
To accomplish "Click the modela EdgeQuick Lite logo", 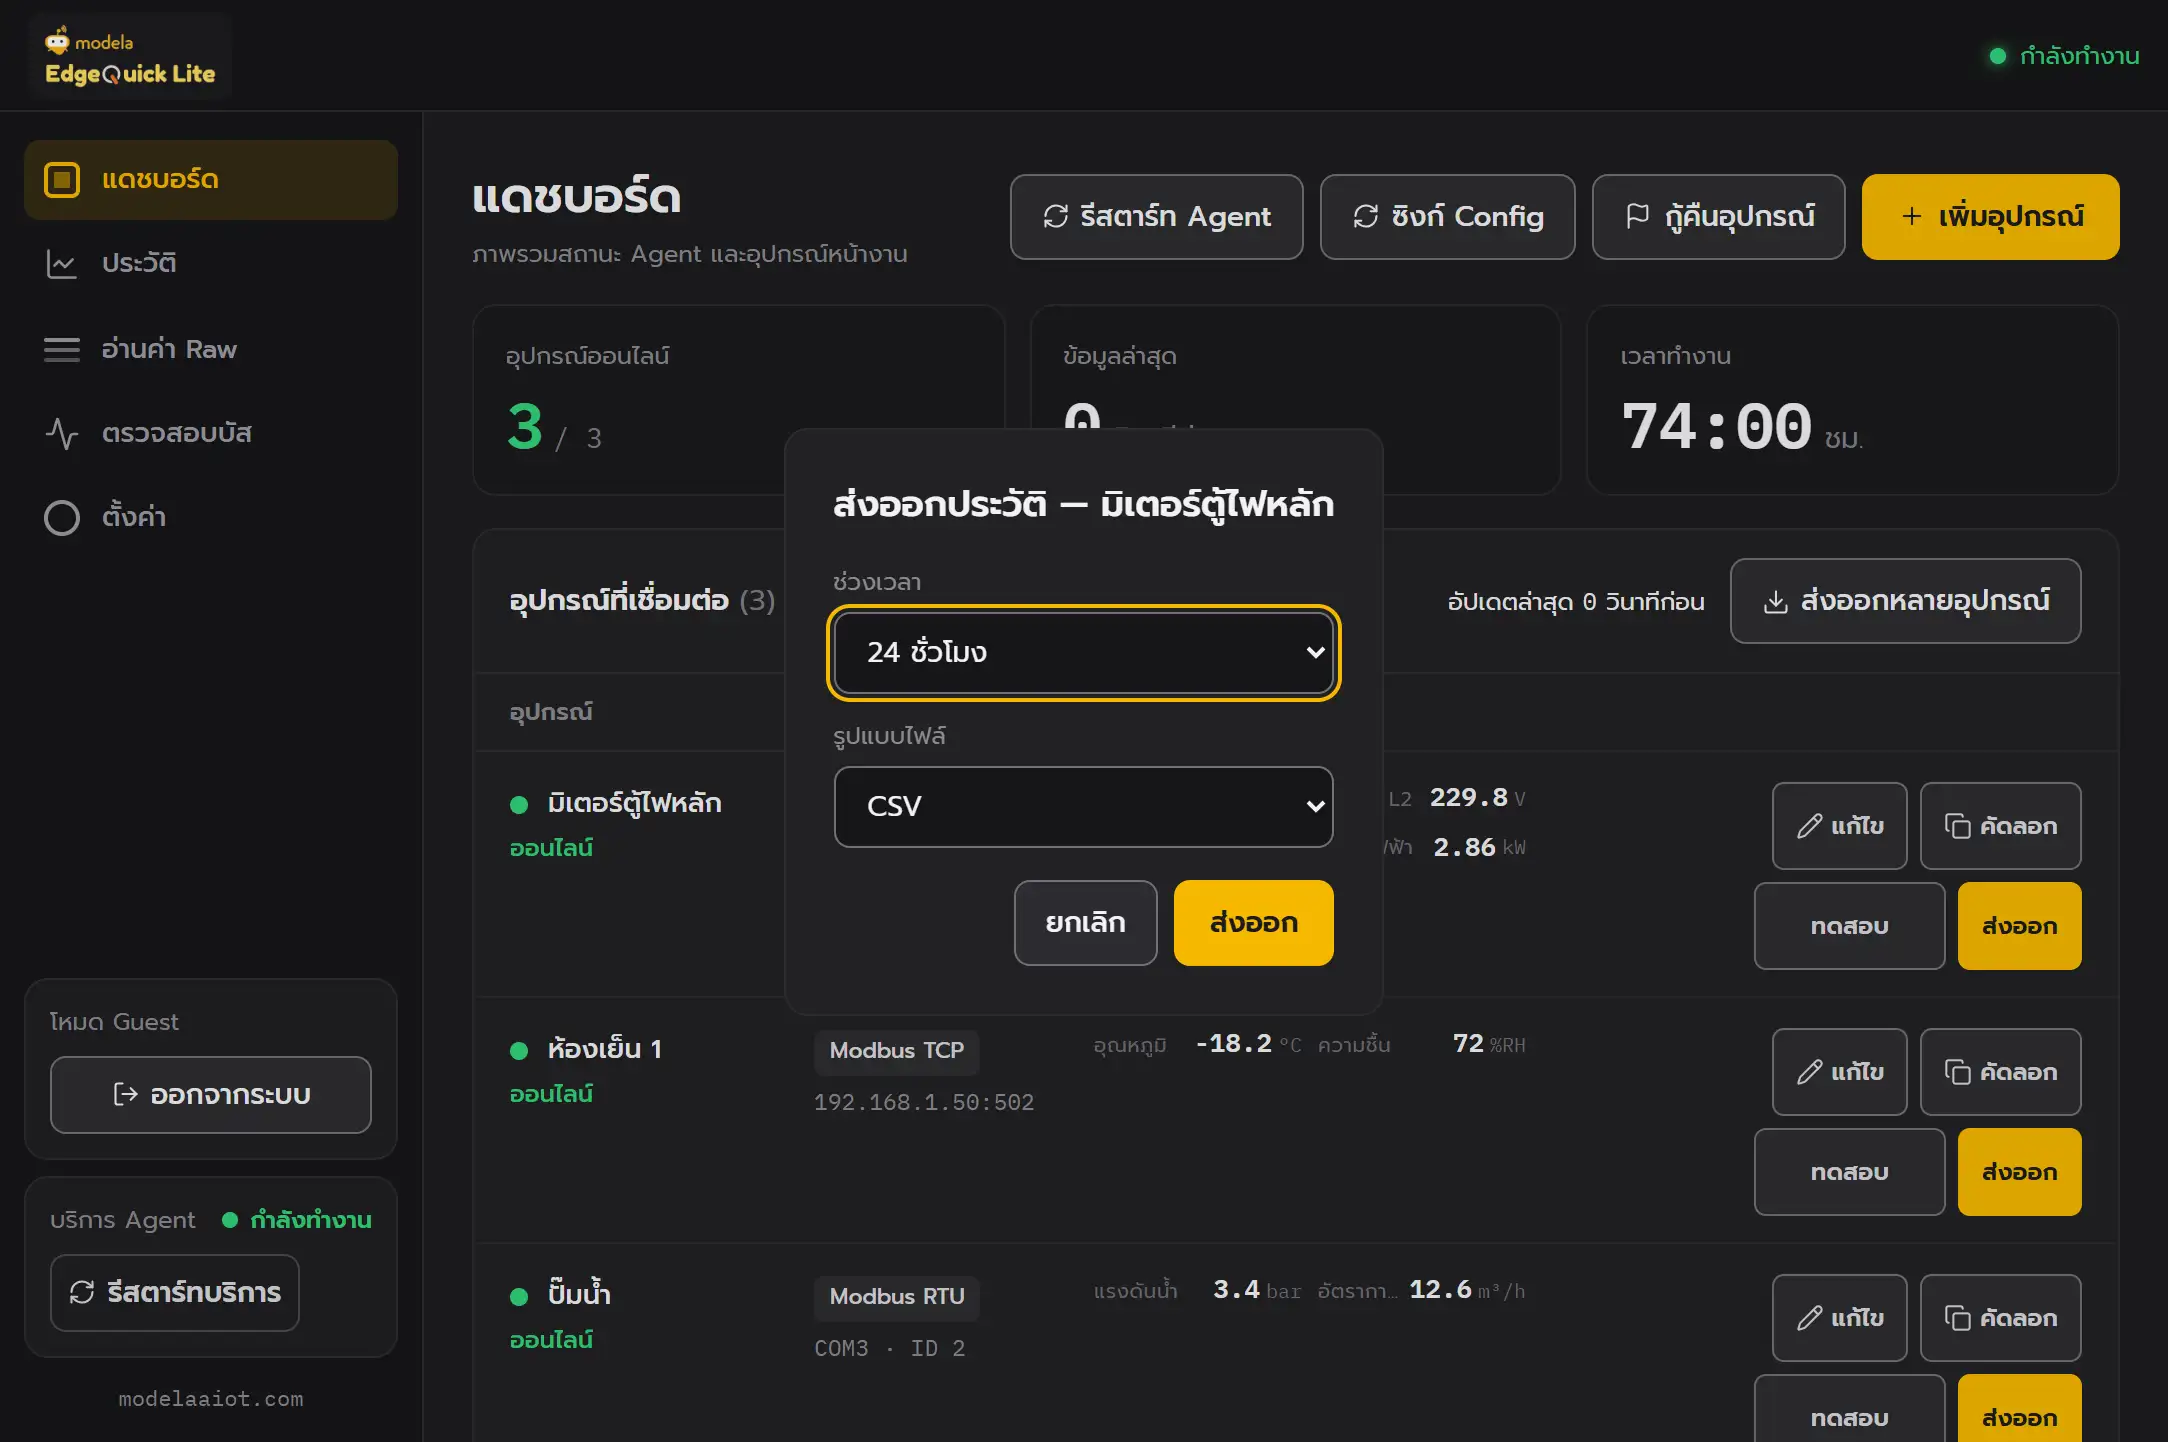I will click(x=130, y=57).
